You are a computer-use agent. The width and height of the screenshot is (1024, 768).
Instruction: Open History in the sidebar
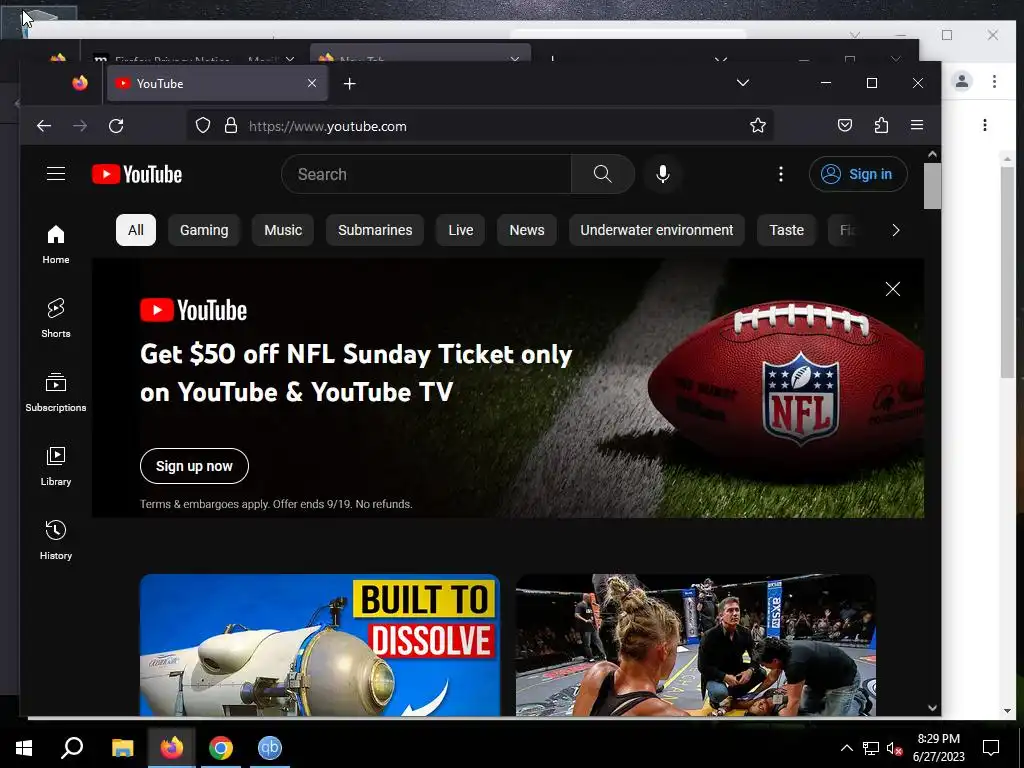[56, 540]
